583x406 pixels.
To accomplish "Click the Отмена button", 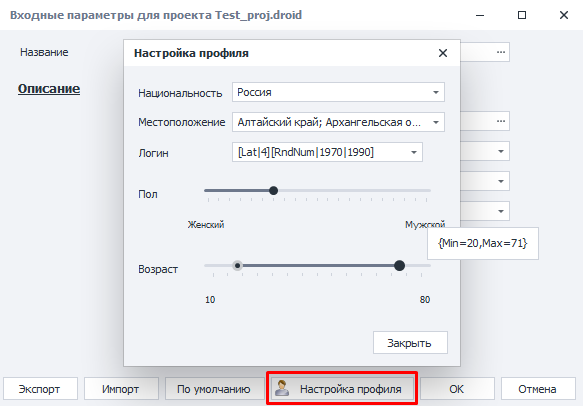I will [x=538, y=389].
